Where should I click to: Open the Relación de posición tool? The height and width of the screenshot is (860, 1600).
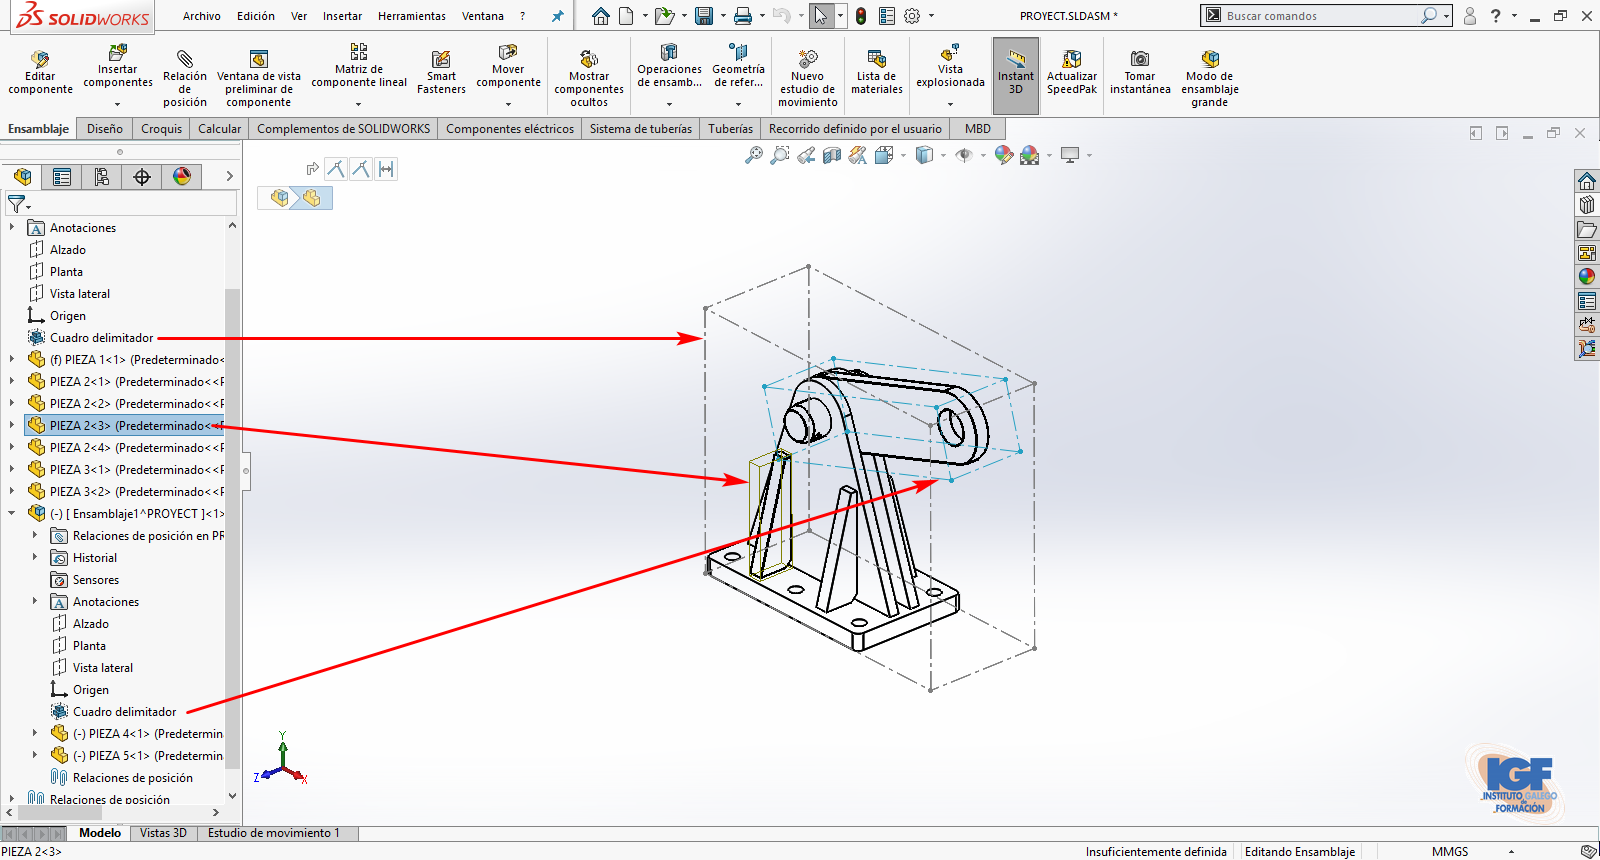pos(185,59)
